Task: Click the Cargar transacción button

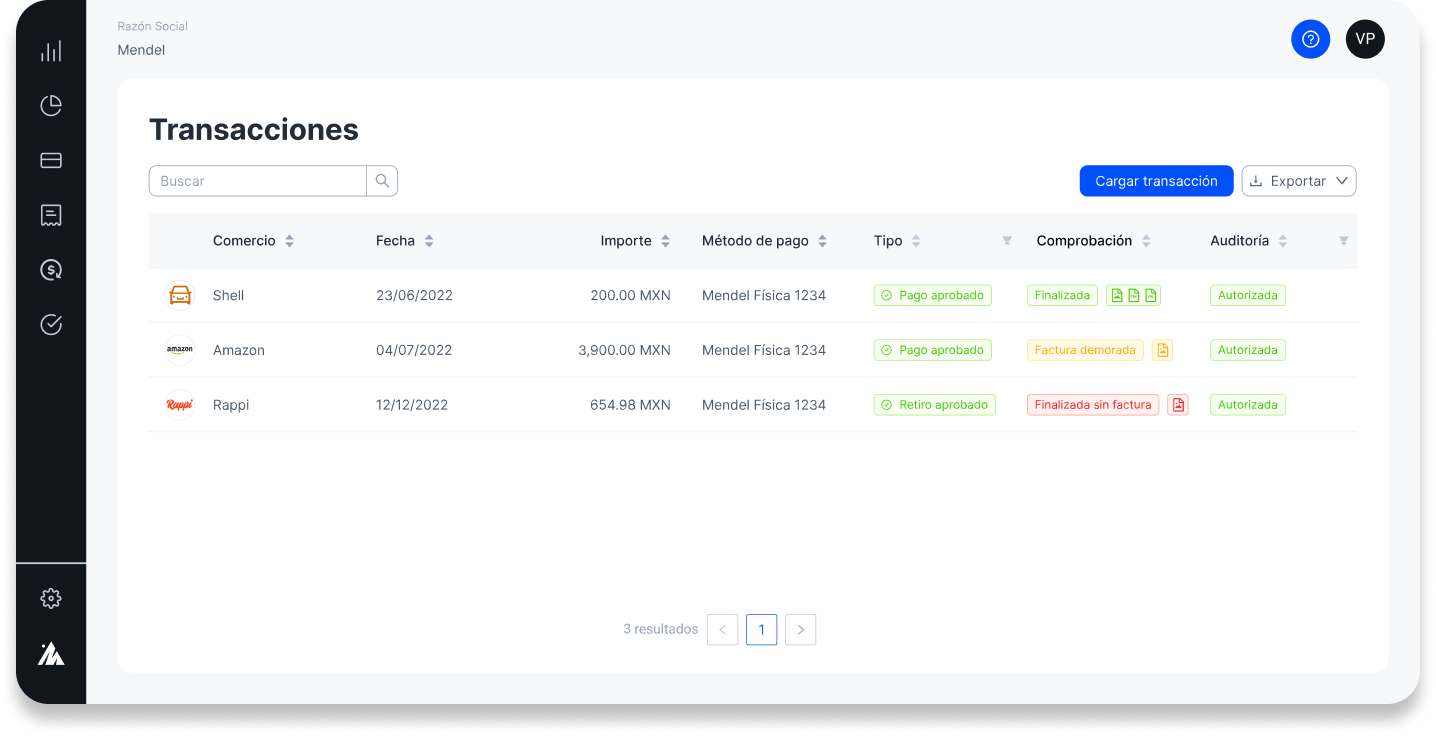Action: (1156, 181)
